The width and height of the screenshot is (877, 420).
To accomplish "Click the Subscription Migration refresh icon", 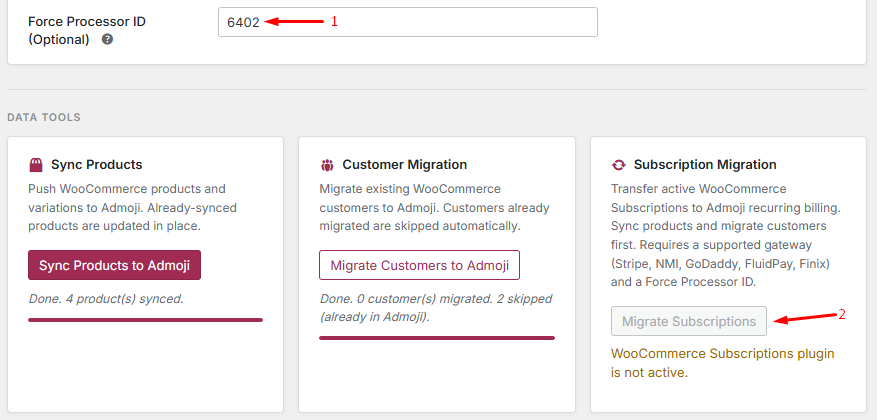I will click(x=619, y=165).
